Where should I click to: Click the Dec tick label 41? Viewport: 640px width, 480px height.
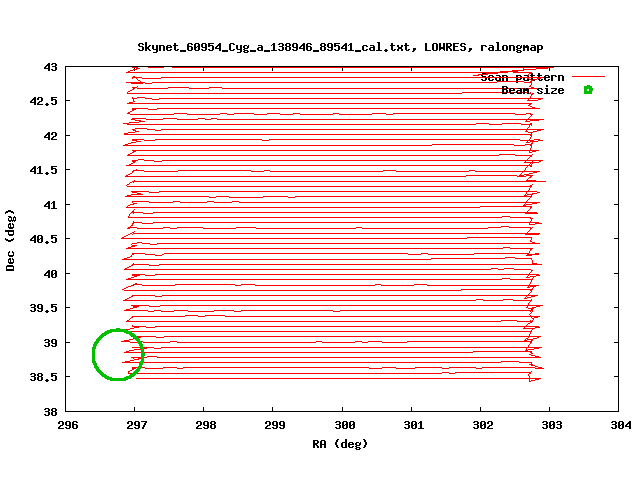click(x=51, y=204)
